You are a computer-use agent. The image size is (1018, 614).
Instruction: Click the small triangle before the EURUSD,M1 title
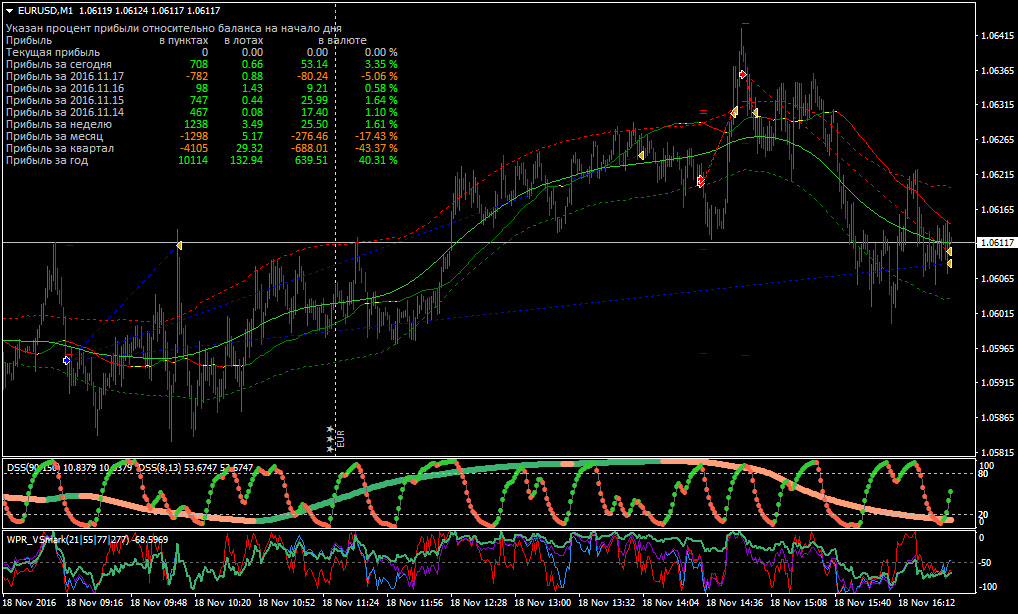point(10,10)
